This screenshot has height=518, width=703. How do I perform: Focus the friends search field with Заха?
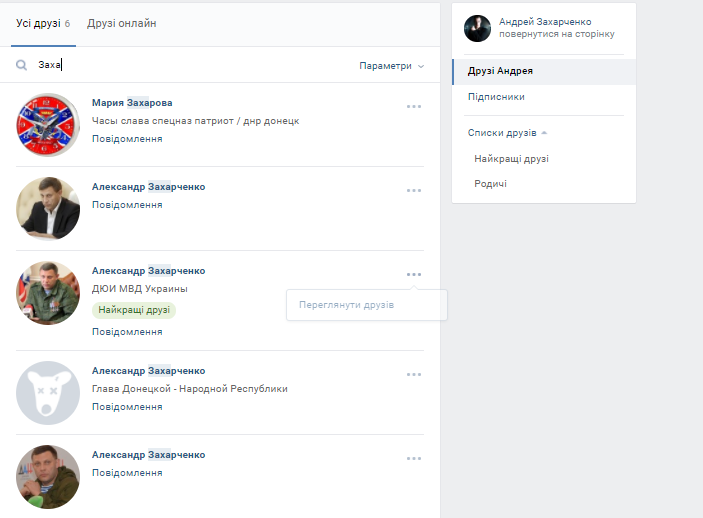190,65
